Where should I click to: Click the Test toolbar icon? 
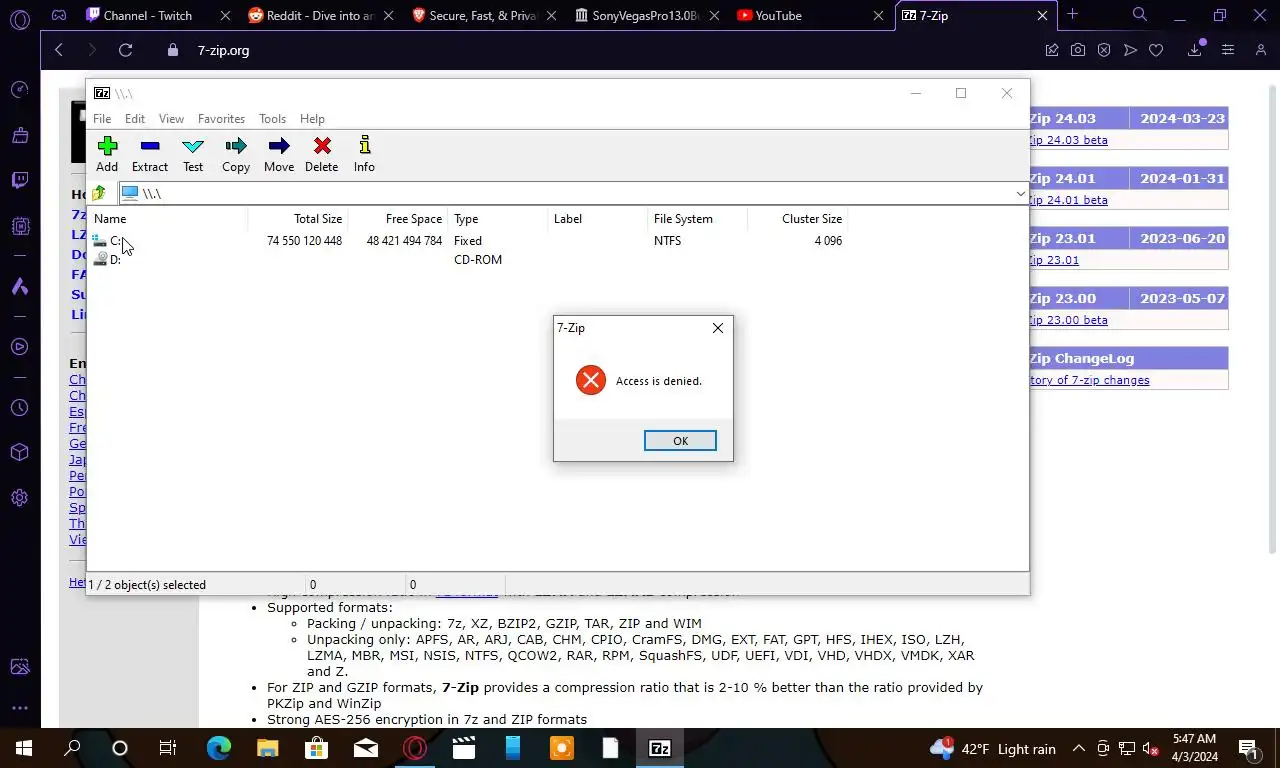coord(193,154)
